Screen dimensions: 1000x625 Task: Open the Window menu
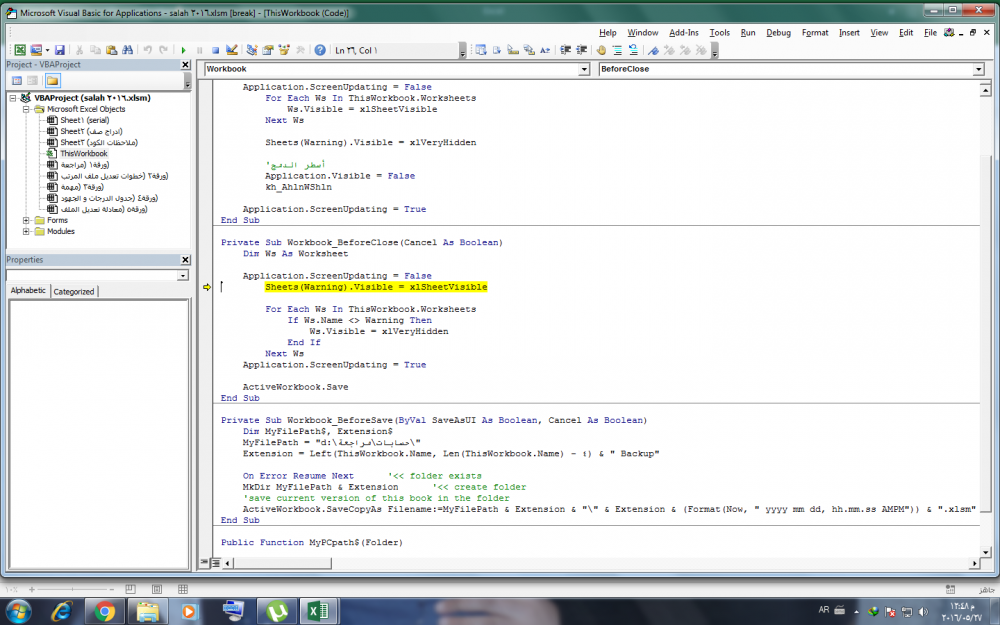click(643, 33)
